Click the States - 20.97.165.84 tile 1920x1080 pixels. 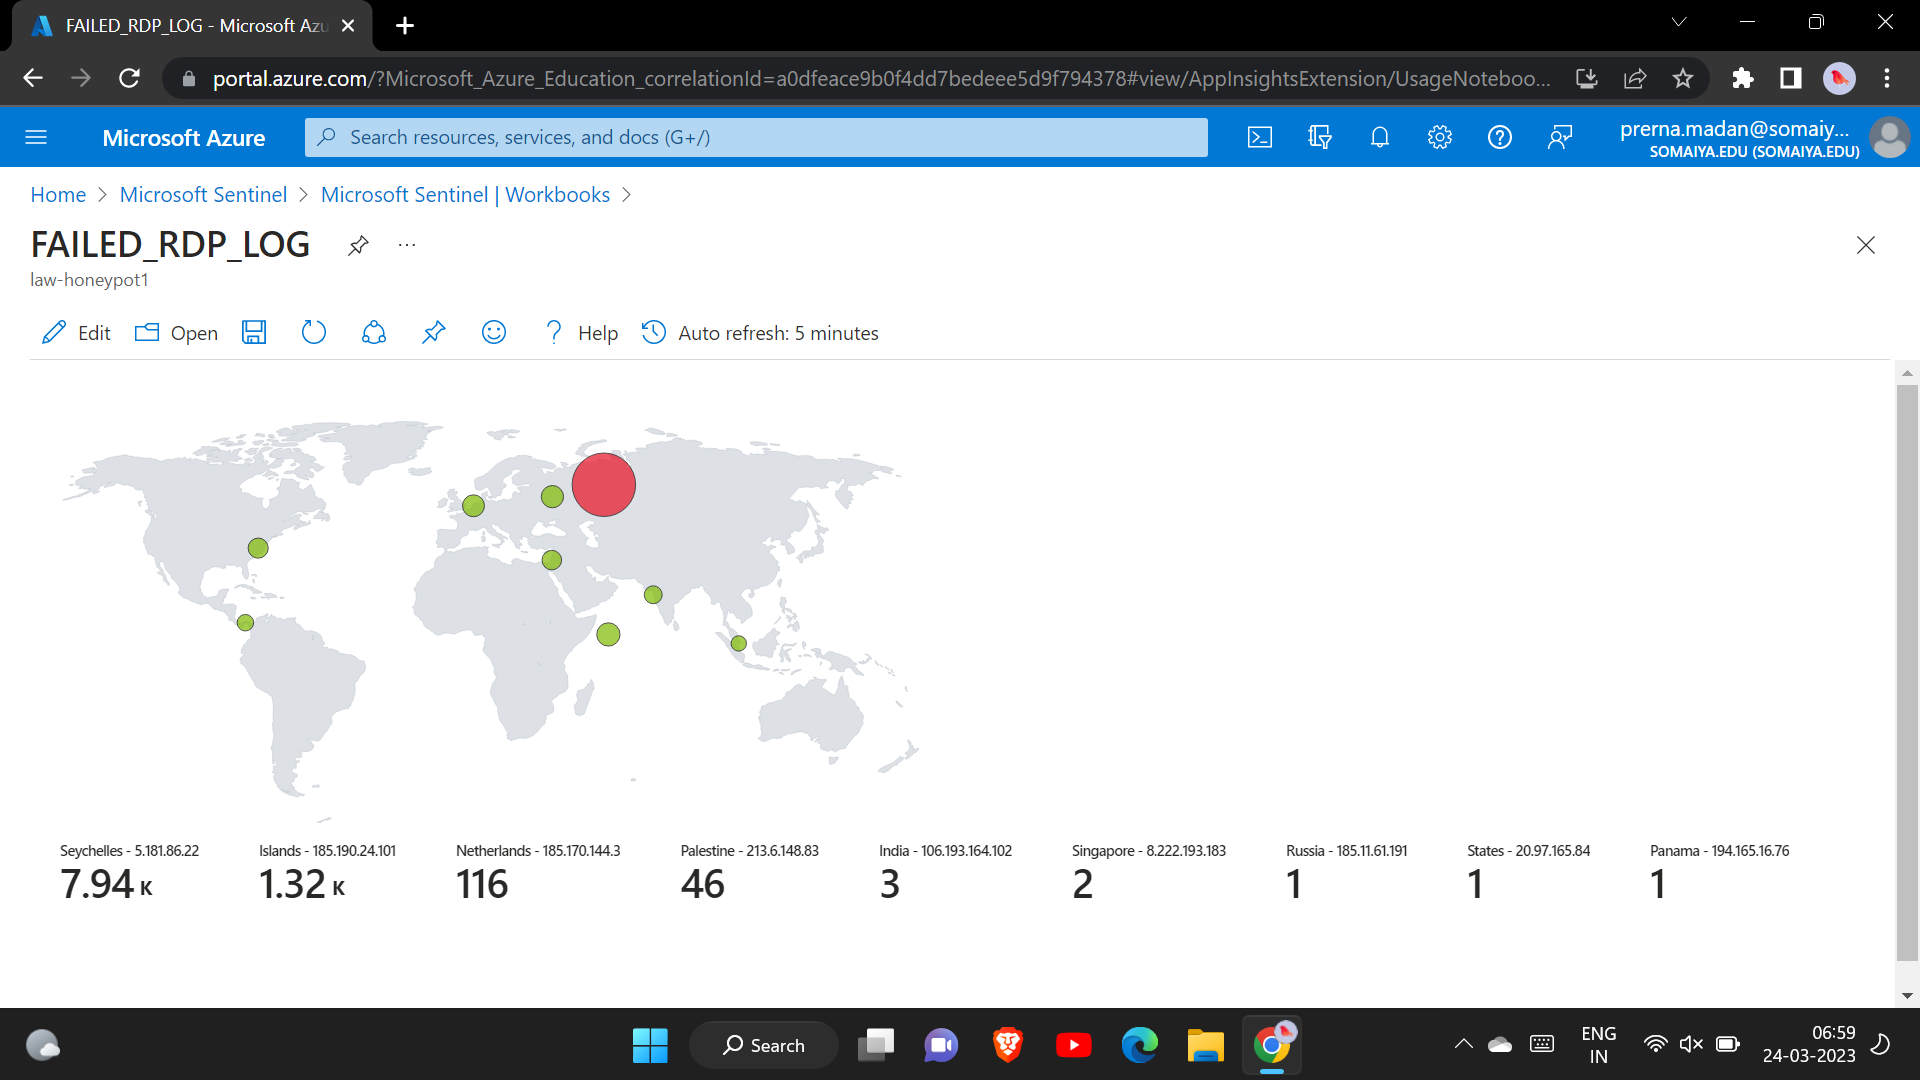pos(1528,874)
